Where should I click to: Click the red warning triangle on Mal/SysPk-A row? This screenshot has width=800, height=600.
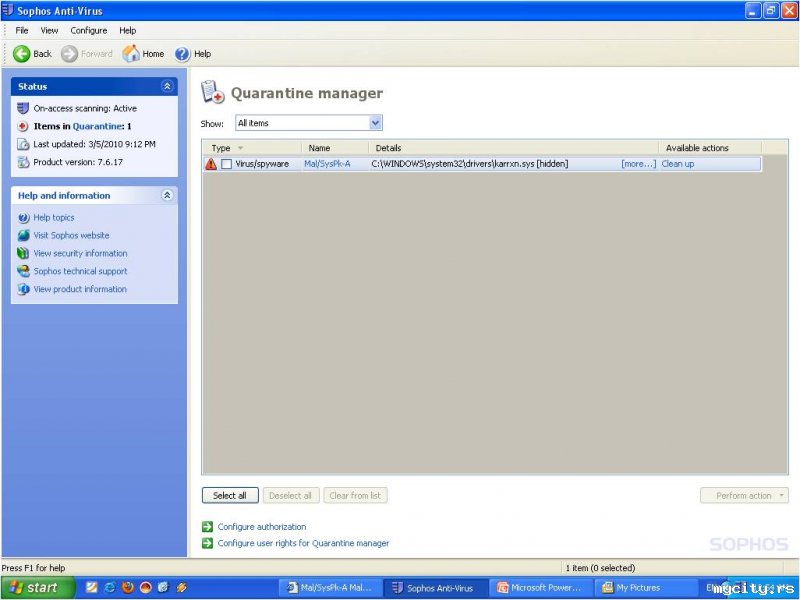click(x=211, y=164)
